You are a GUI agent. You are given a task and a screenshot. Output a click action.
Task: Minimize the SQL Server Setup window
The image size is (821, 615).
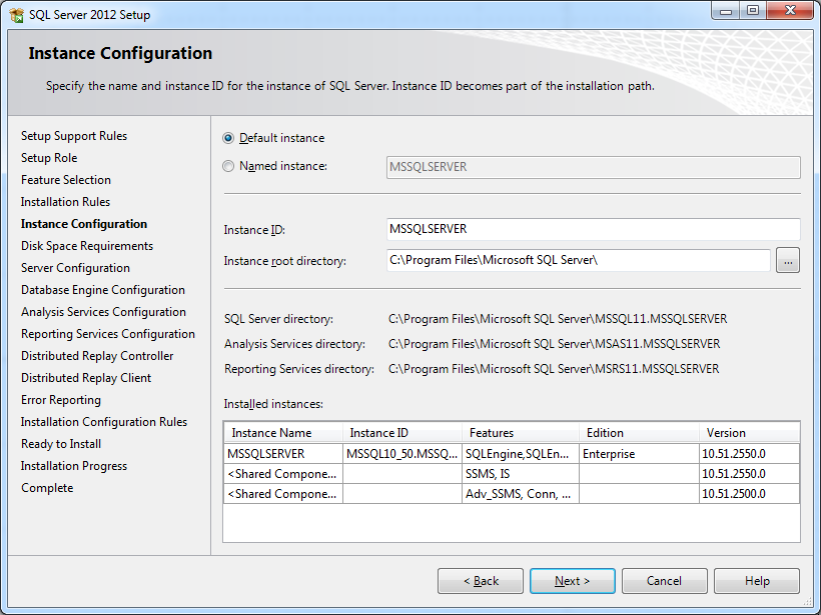tap(726, 11)
